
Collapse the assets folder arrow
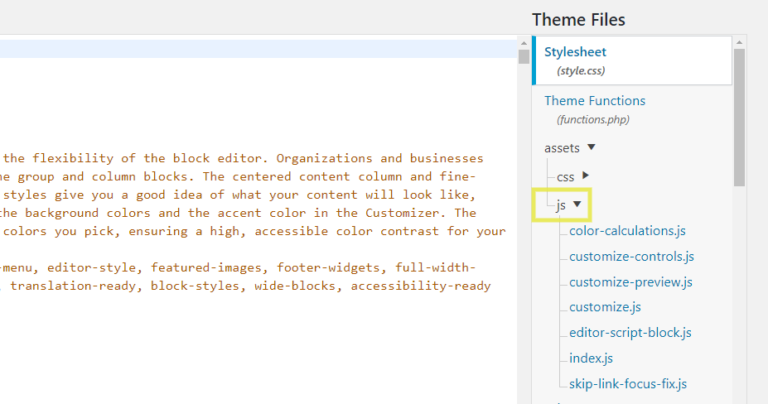pyautogui.click(x=591, y=147)
